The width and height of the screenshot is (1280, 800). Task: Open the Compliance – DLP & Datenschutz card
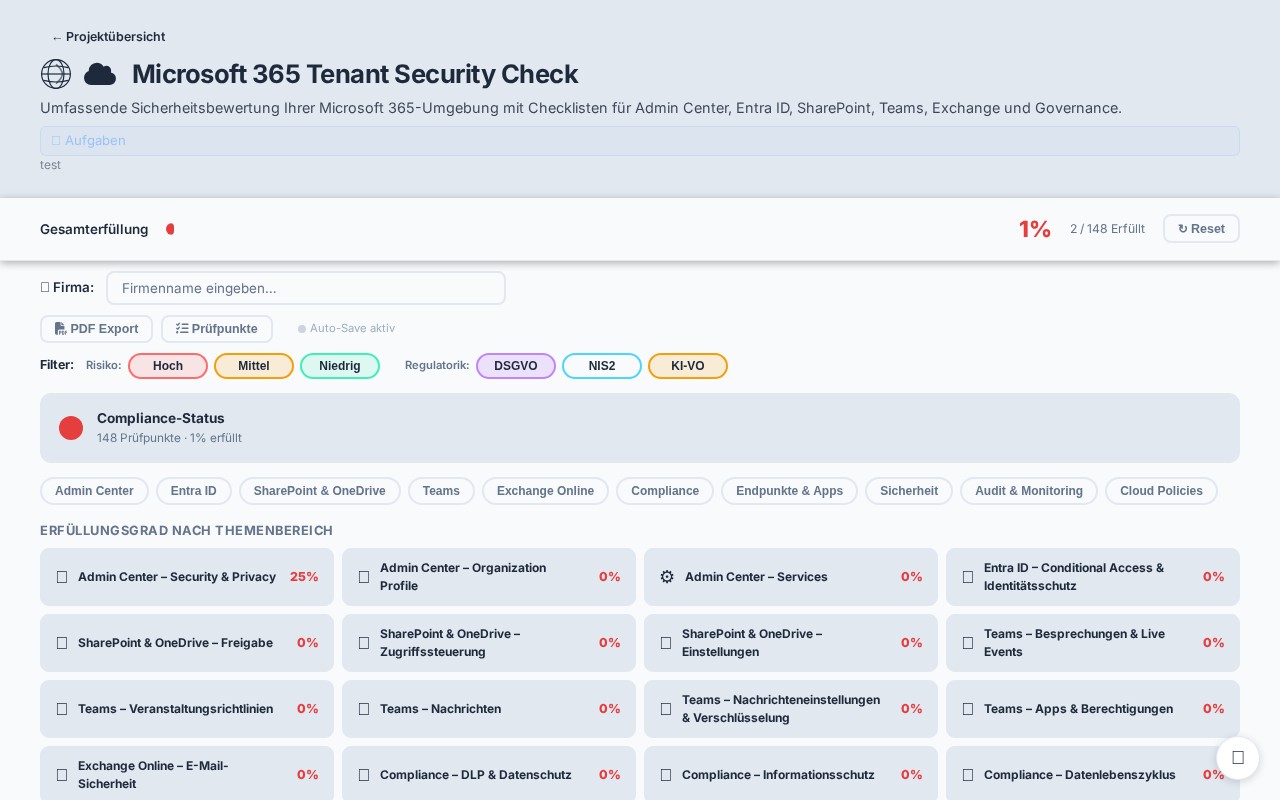point(489,775)
